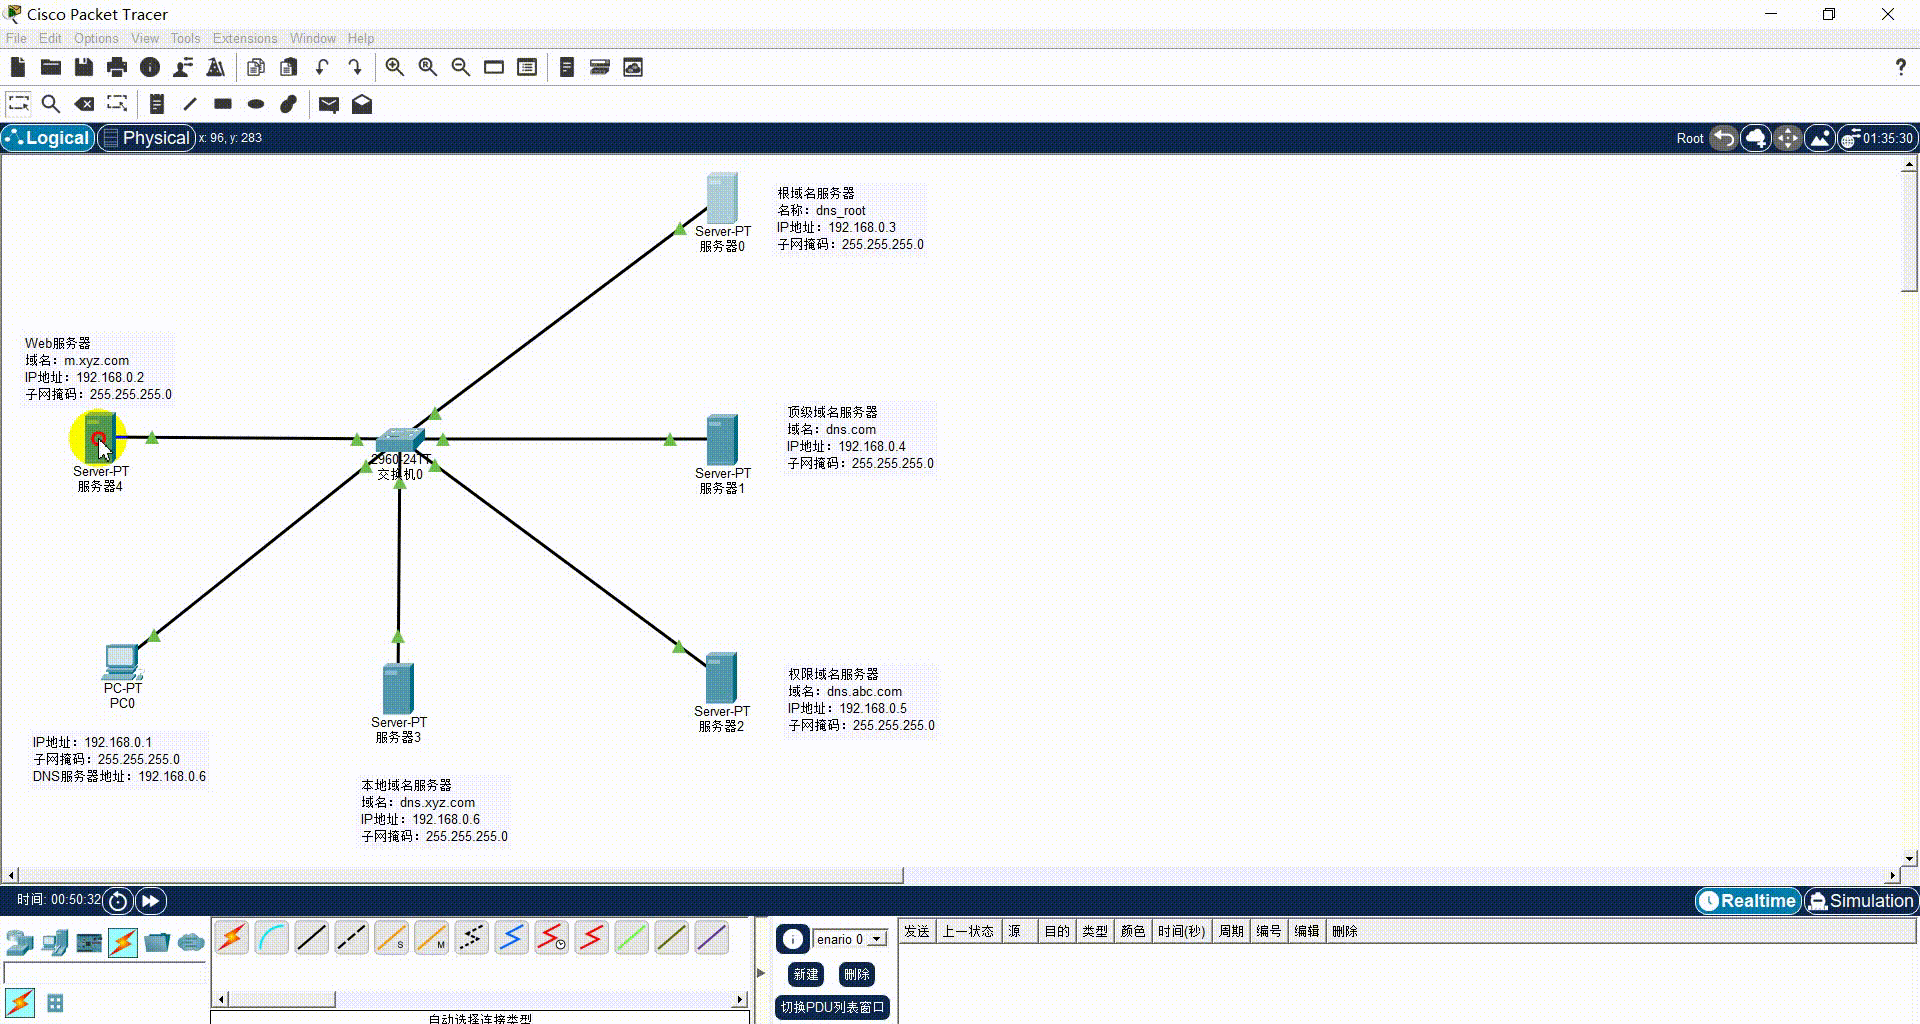Choose the Copper Cross-Over dashed cable
Image resolution: width=1920 pixels, height=1024 pixels.
point(352,938)
